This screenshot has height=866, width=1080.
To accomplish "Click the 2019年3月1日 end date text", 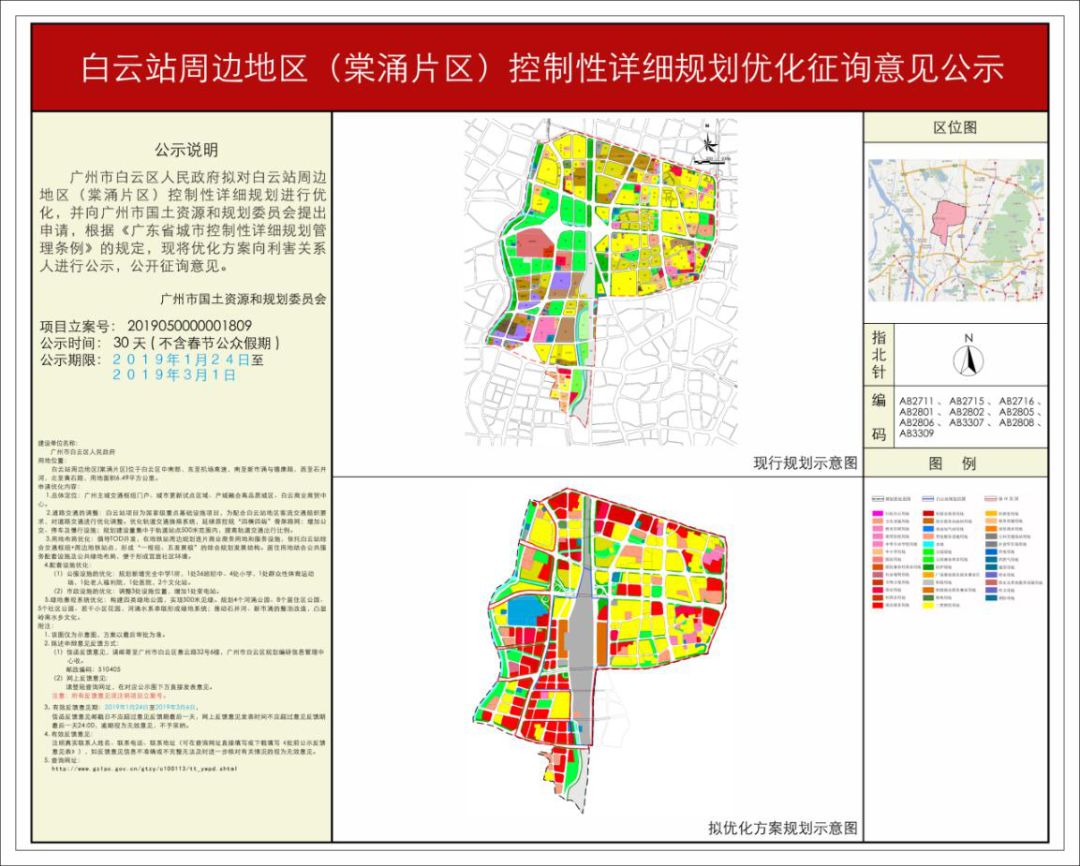I will pyautogui.click(x=174, y=375).
